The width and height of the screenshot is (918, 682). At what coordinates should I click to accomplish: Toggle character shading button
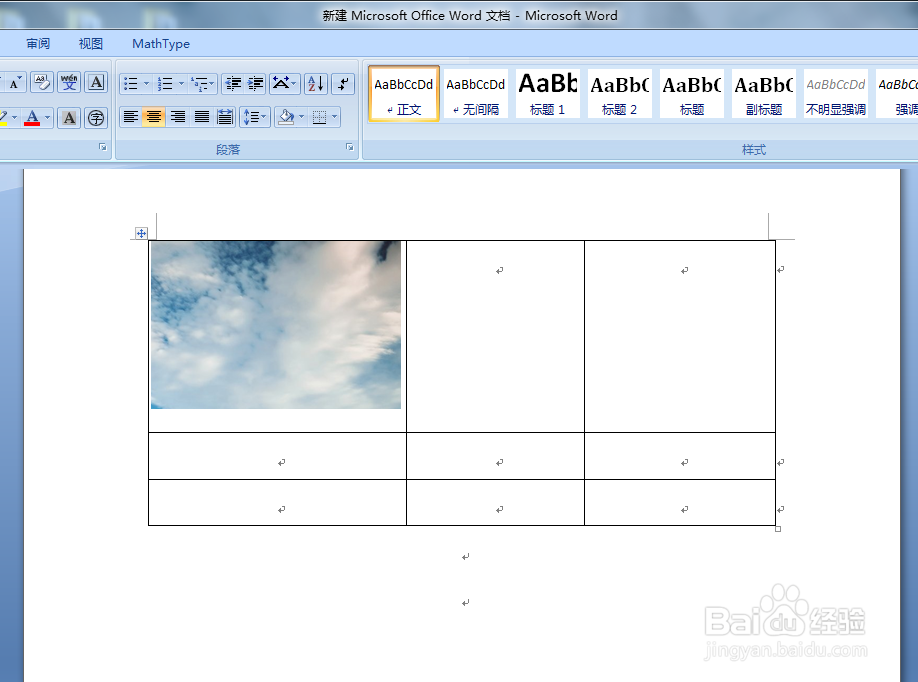click(x=69, y=118)
